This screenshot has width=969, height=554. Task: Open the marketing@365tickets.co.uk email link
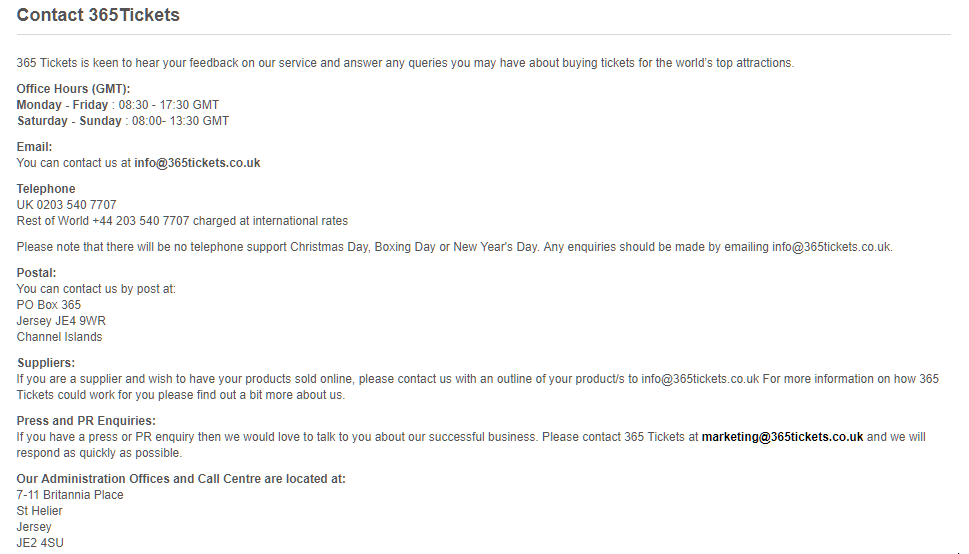tap(782, 437)
